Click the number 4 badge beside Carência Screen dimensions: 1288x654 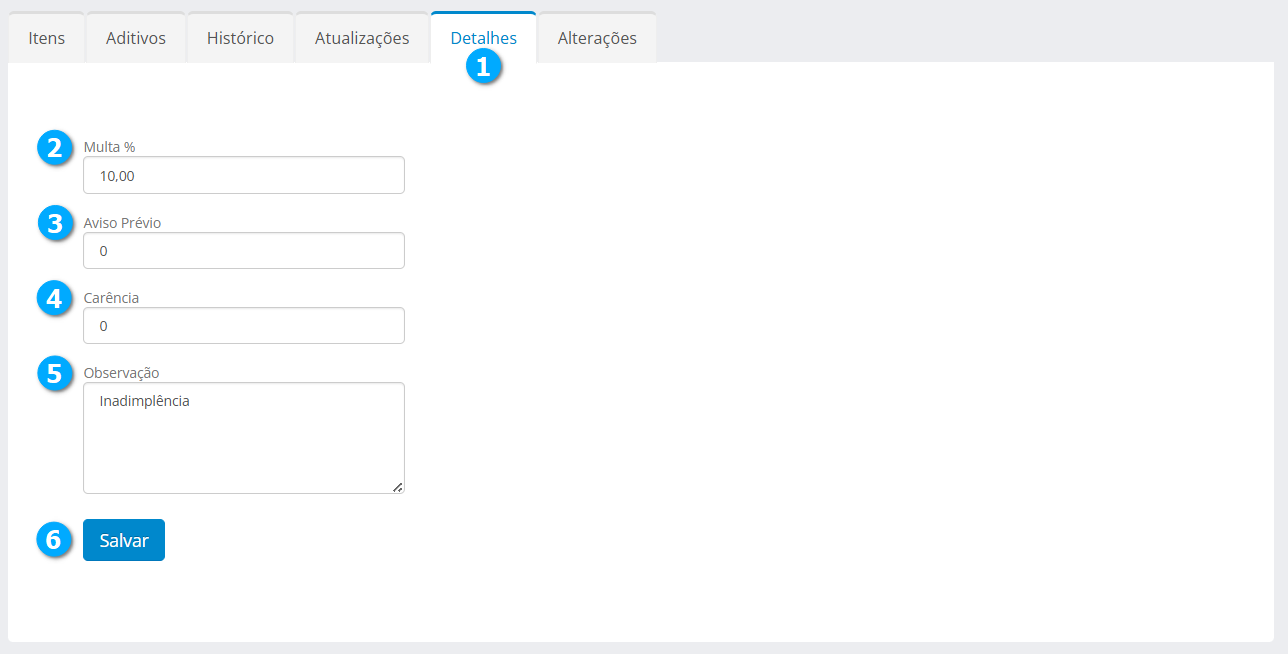pyautogui.click(x=54, y=298)
